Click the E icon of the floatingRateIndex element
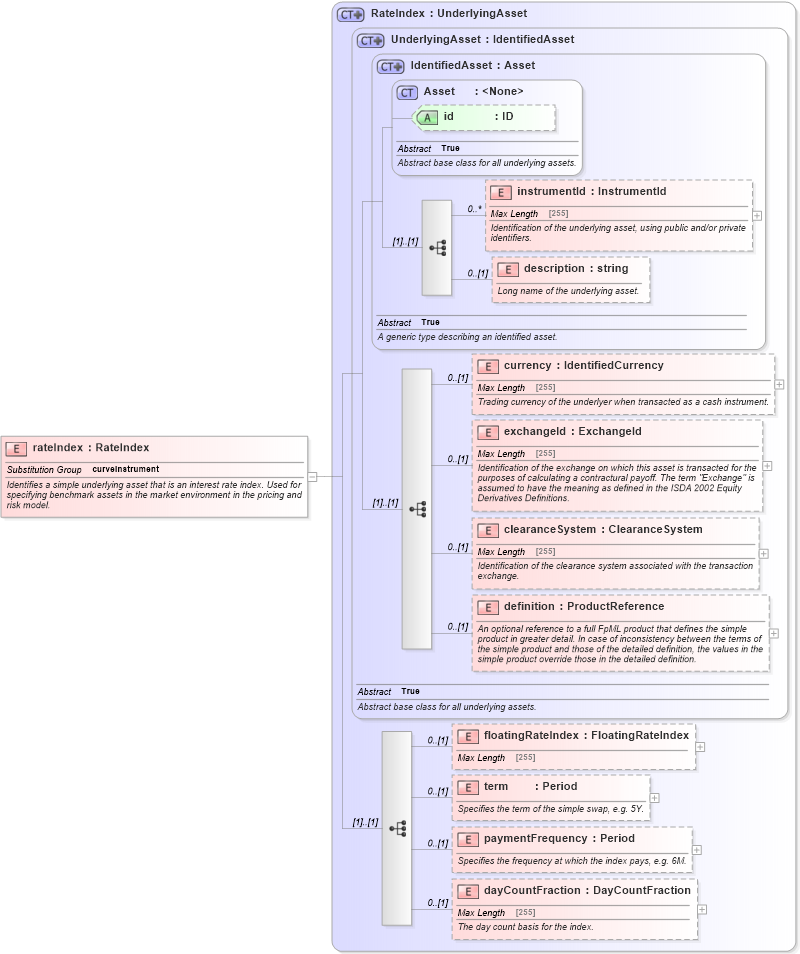Screen dimensions: 800x954 466,736
